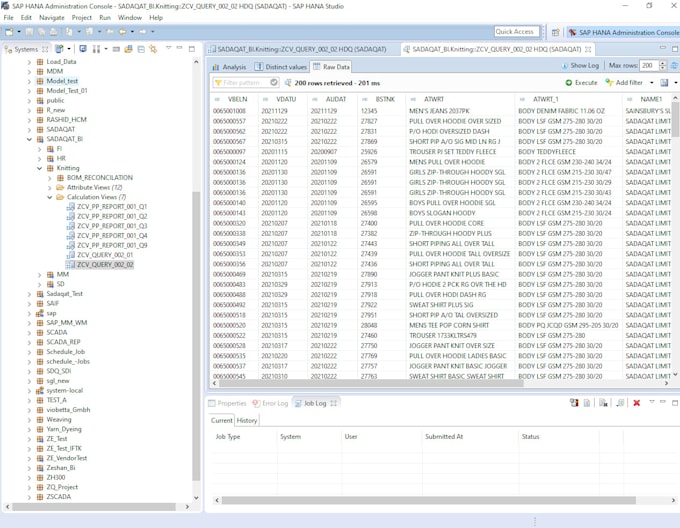Image resolution: width=680 pixels, height=528 pixels.
Task: Click the Execute button label
Action: [x=586, y=82]
